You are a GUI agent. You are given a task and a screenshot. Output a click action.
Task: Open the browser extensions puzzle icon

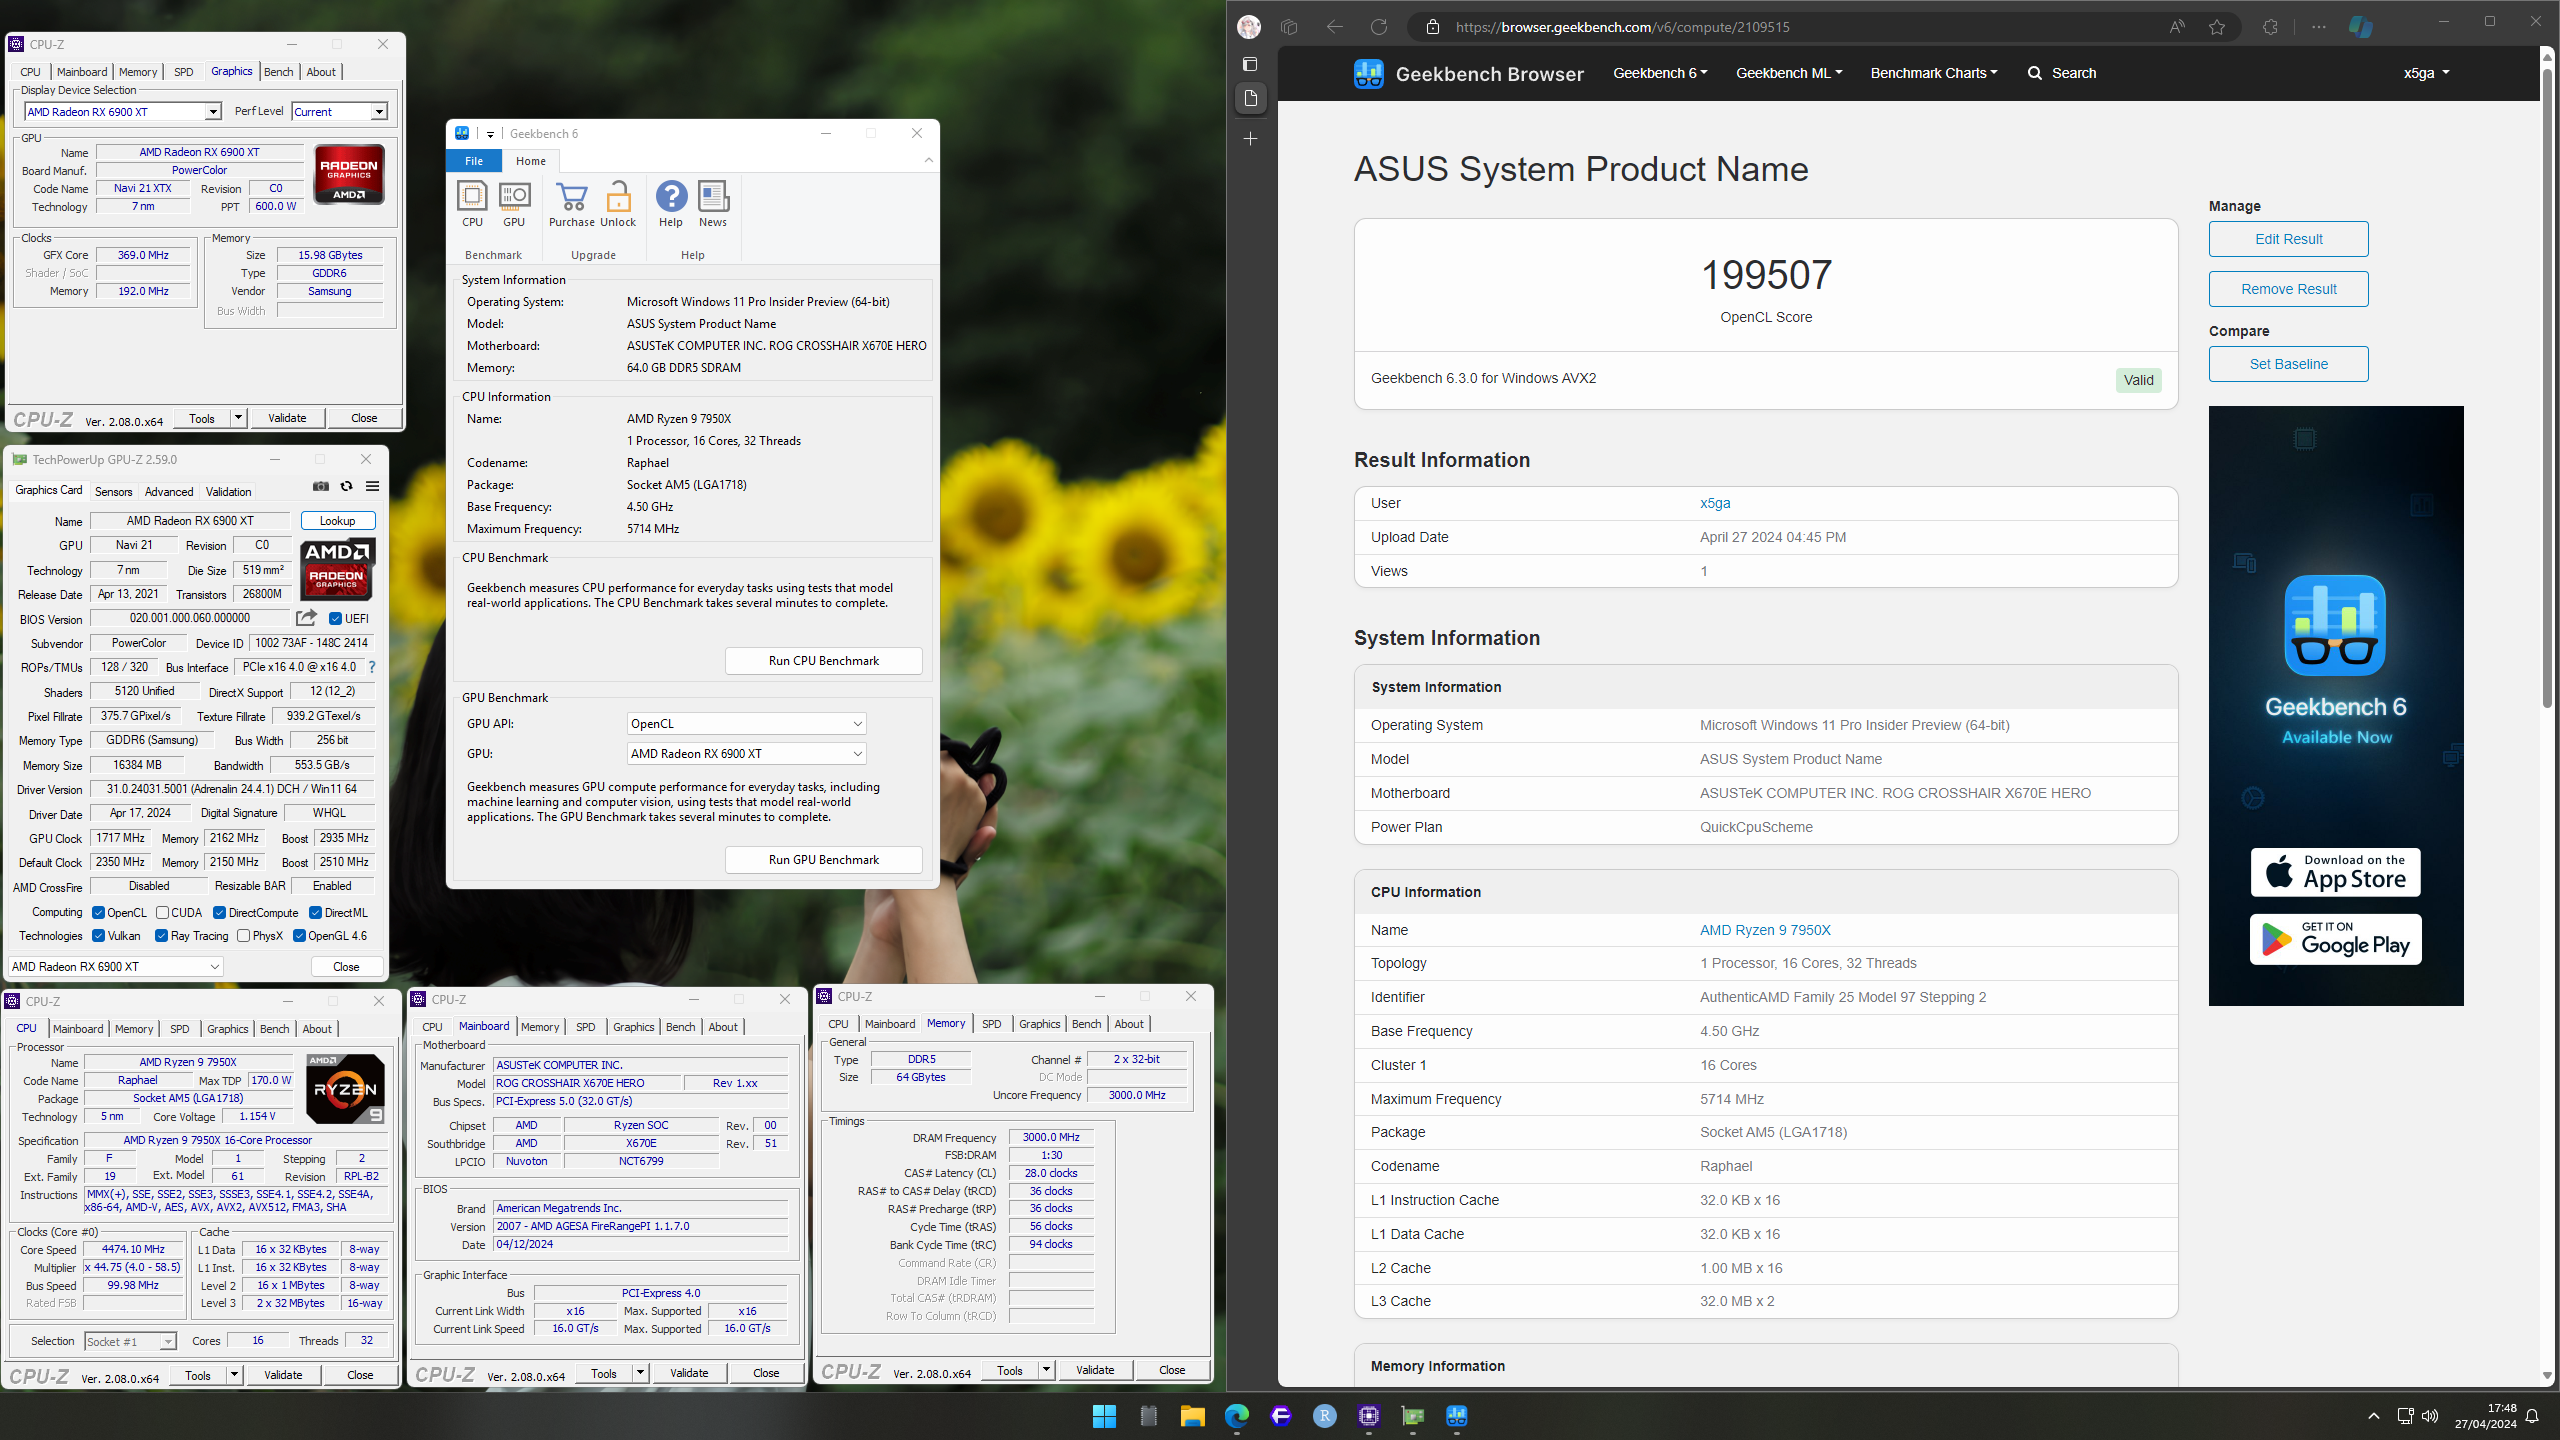[x=2270, y=27]
